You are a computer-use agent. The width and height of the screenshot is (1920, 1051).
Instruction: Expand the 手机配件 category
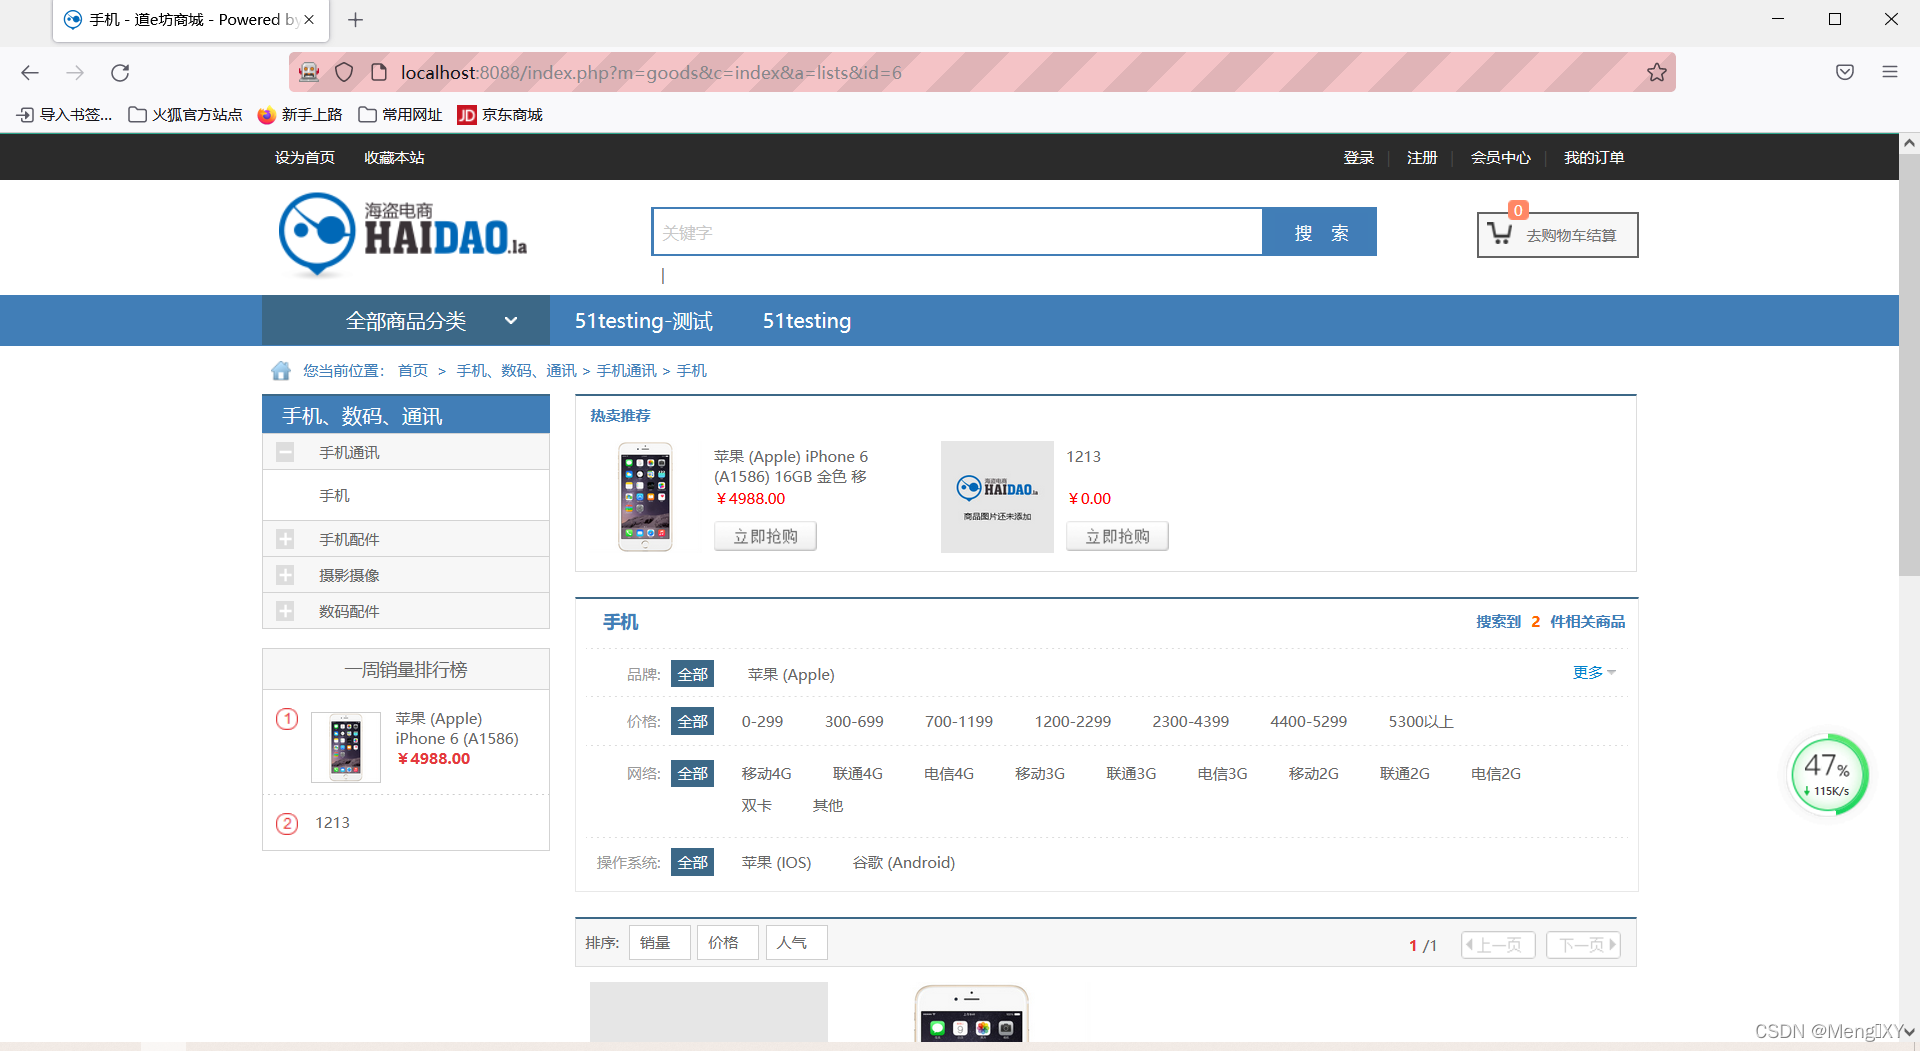286,539
